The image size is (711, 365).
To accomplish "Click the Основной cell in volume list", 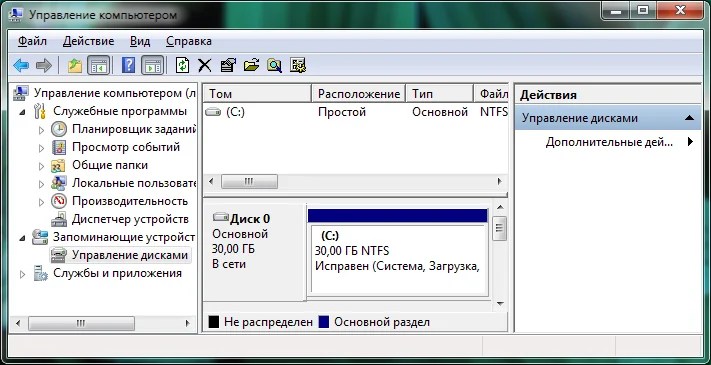I will tap(440, 112).
